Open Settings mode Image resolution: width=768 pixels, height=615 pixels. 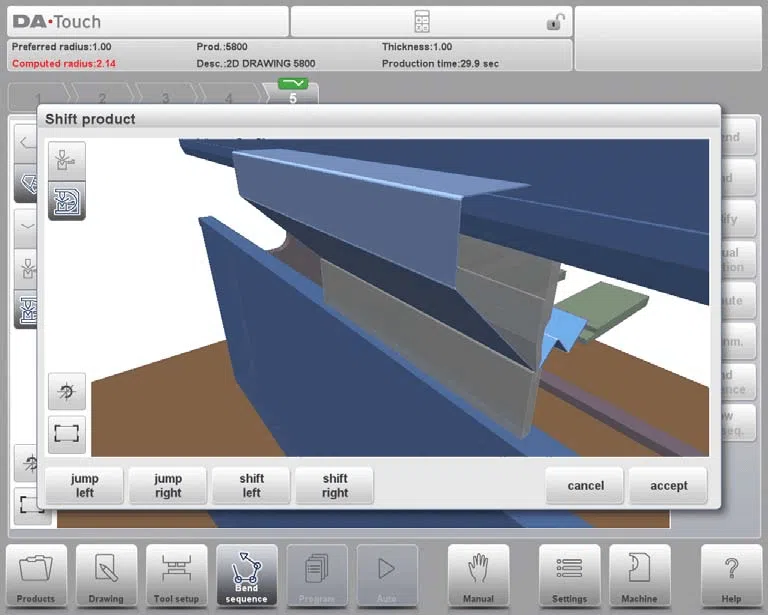(569, 576)
